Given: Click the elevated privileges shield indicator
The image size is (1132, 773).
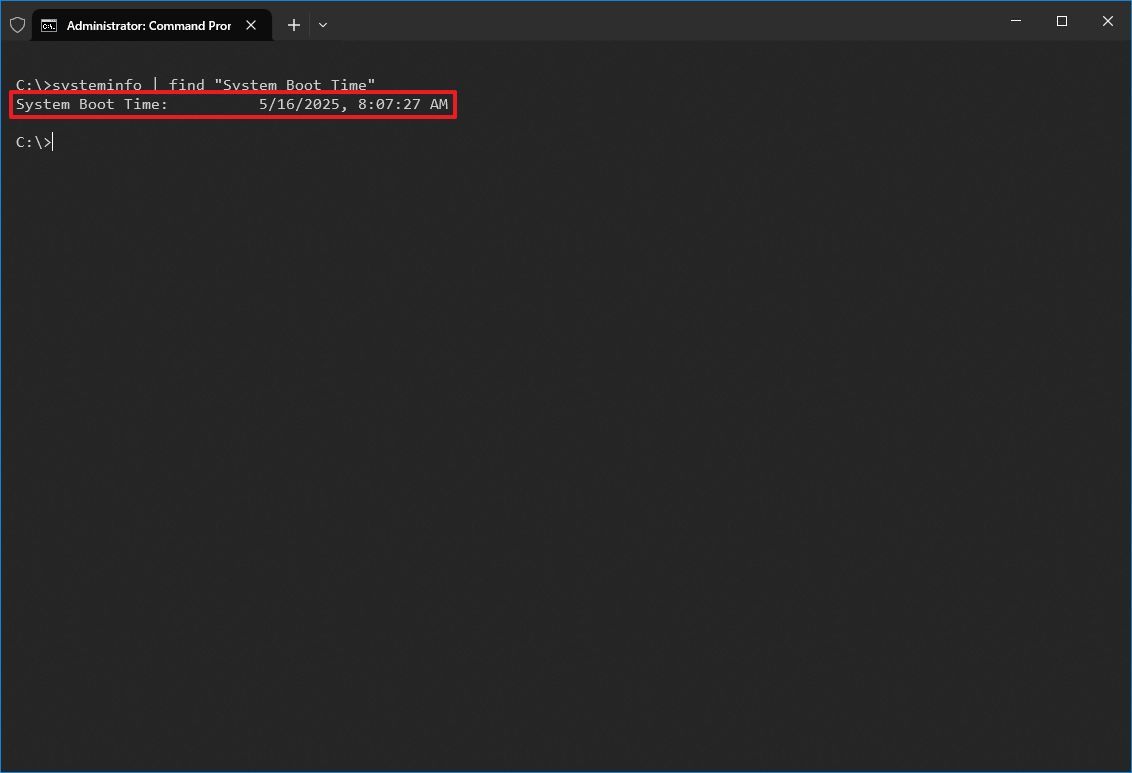Looking at the screenshot, I should (17, 24).
